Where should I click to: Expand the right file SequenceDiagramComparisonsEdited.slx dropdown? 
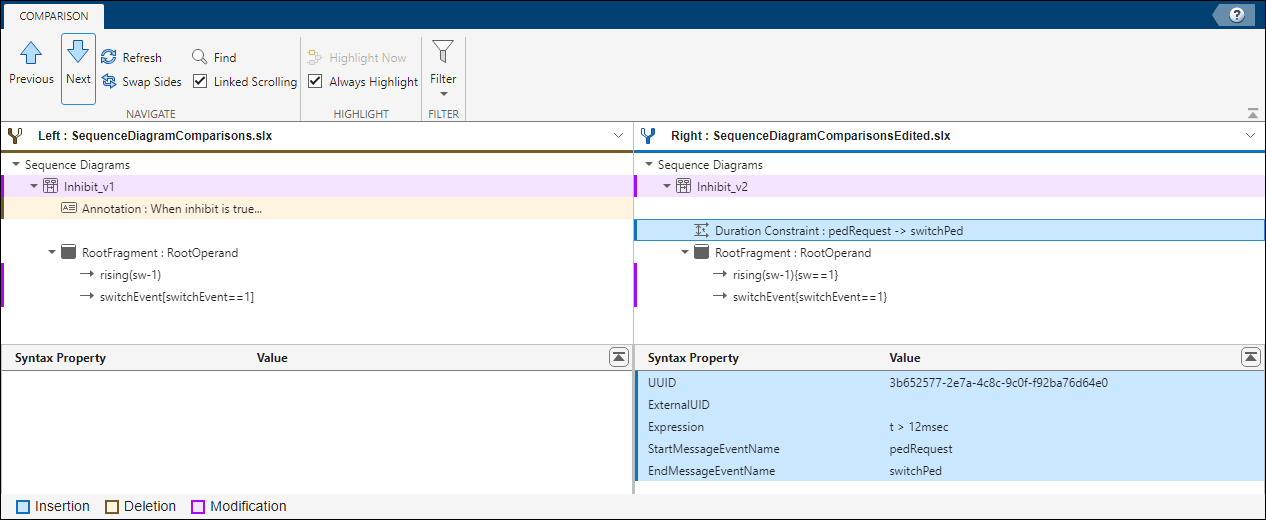(1250, 135)
